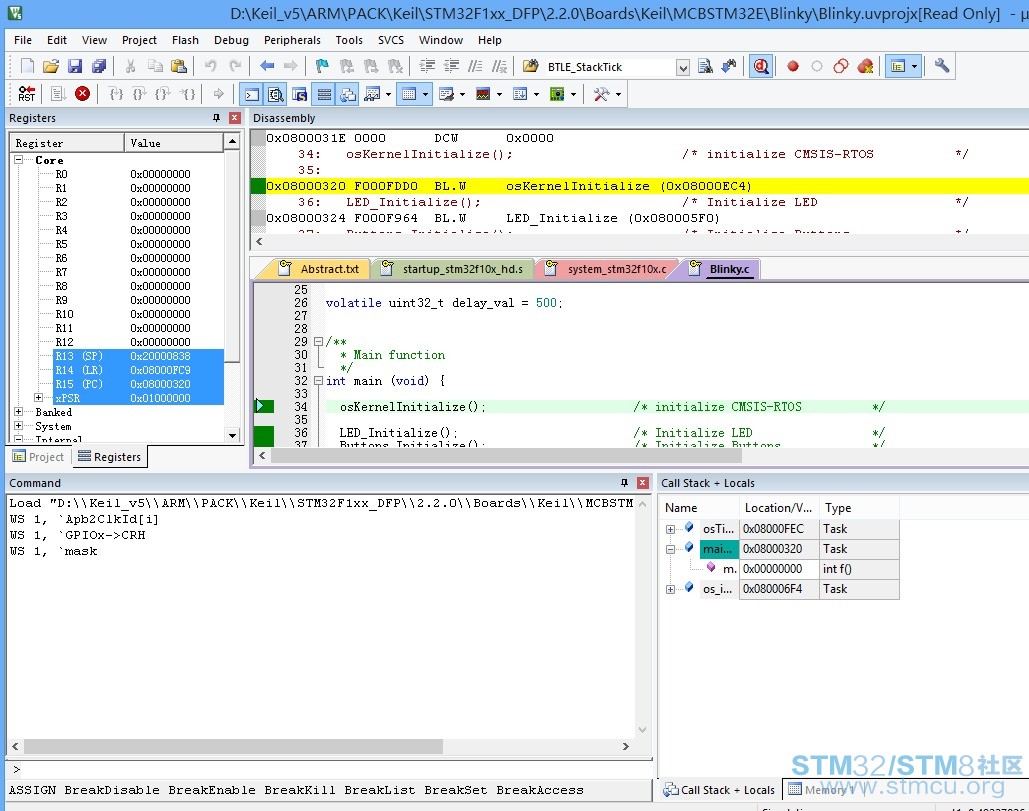This screenshot has width=1029, height=811.
Task: Toggle the Symbols window button
Action: (x=299, y=94)
